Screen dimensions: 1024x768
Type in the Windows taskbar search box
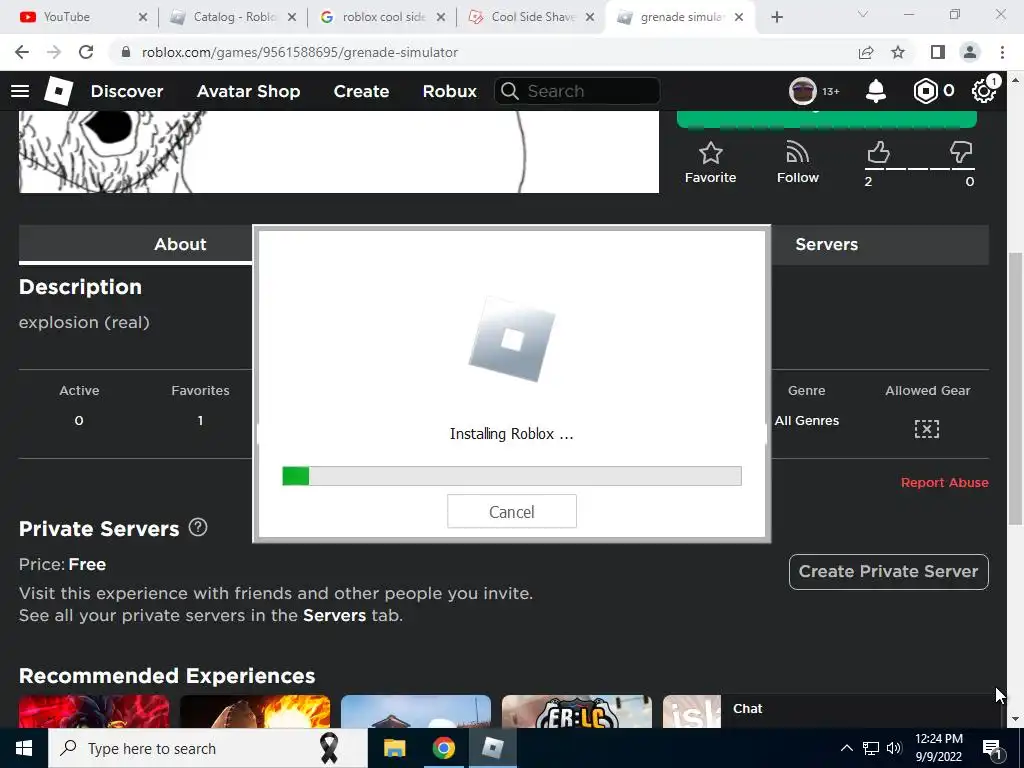coord(208,748)
